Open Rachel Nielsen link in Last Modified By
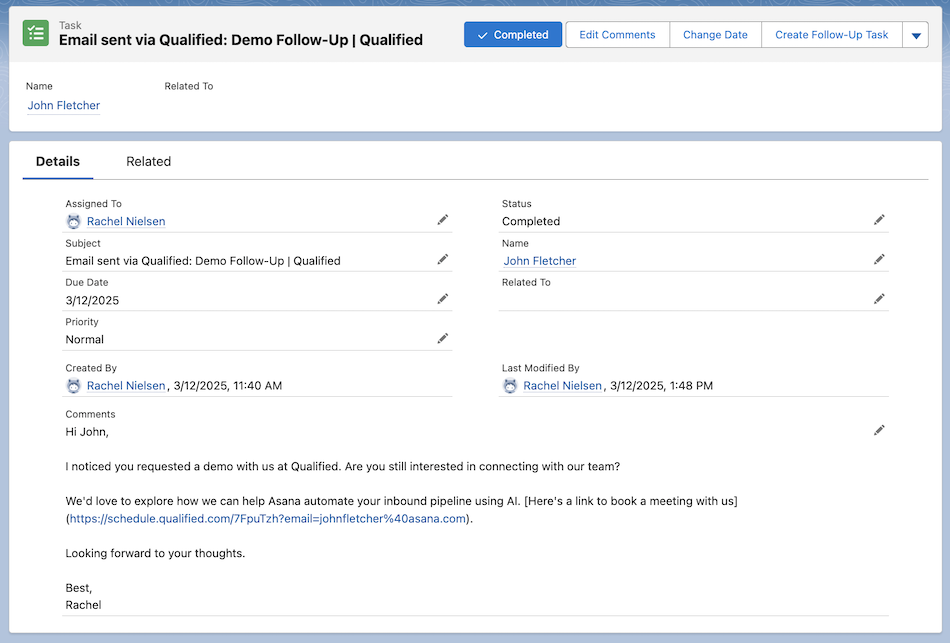Screen dimensions: 950x643 pos(563,386)
